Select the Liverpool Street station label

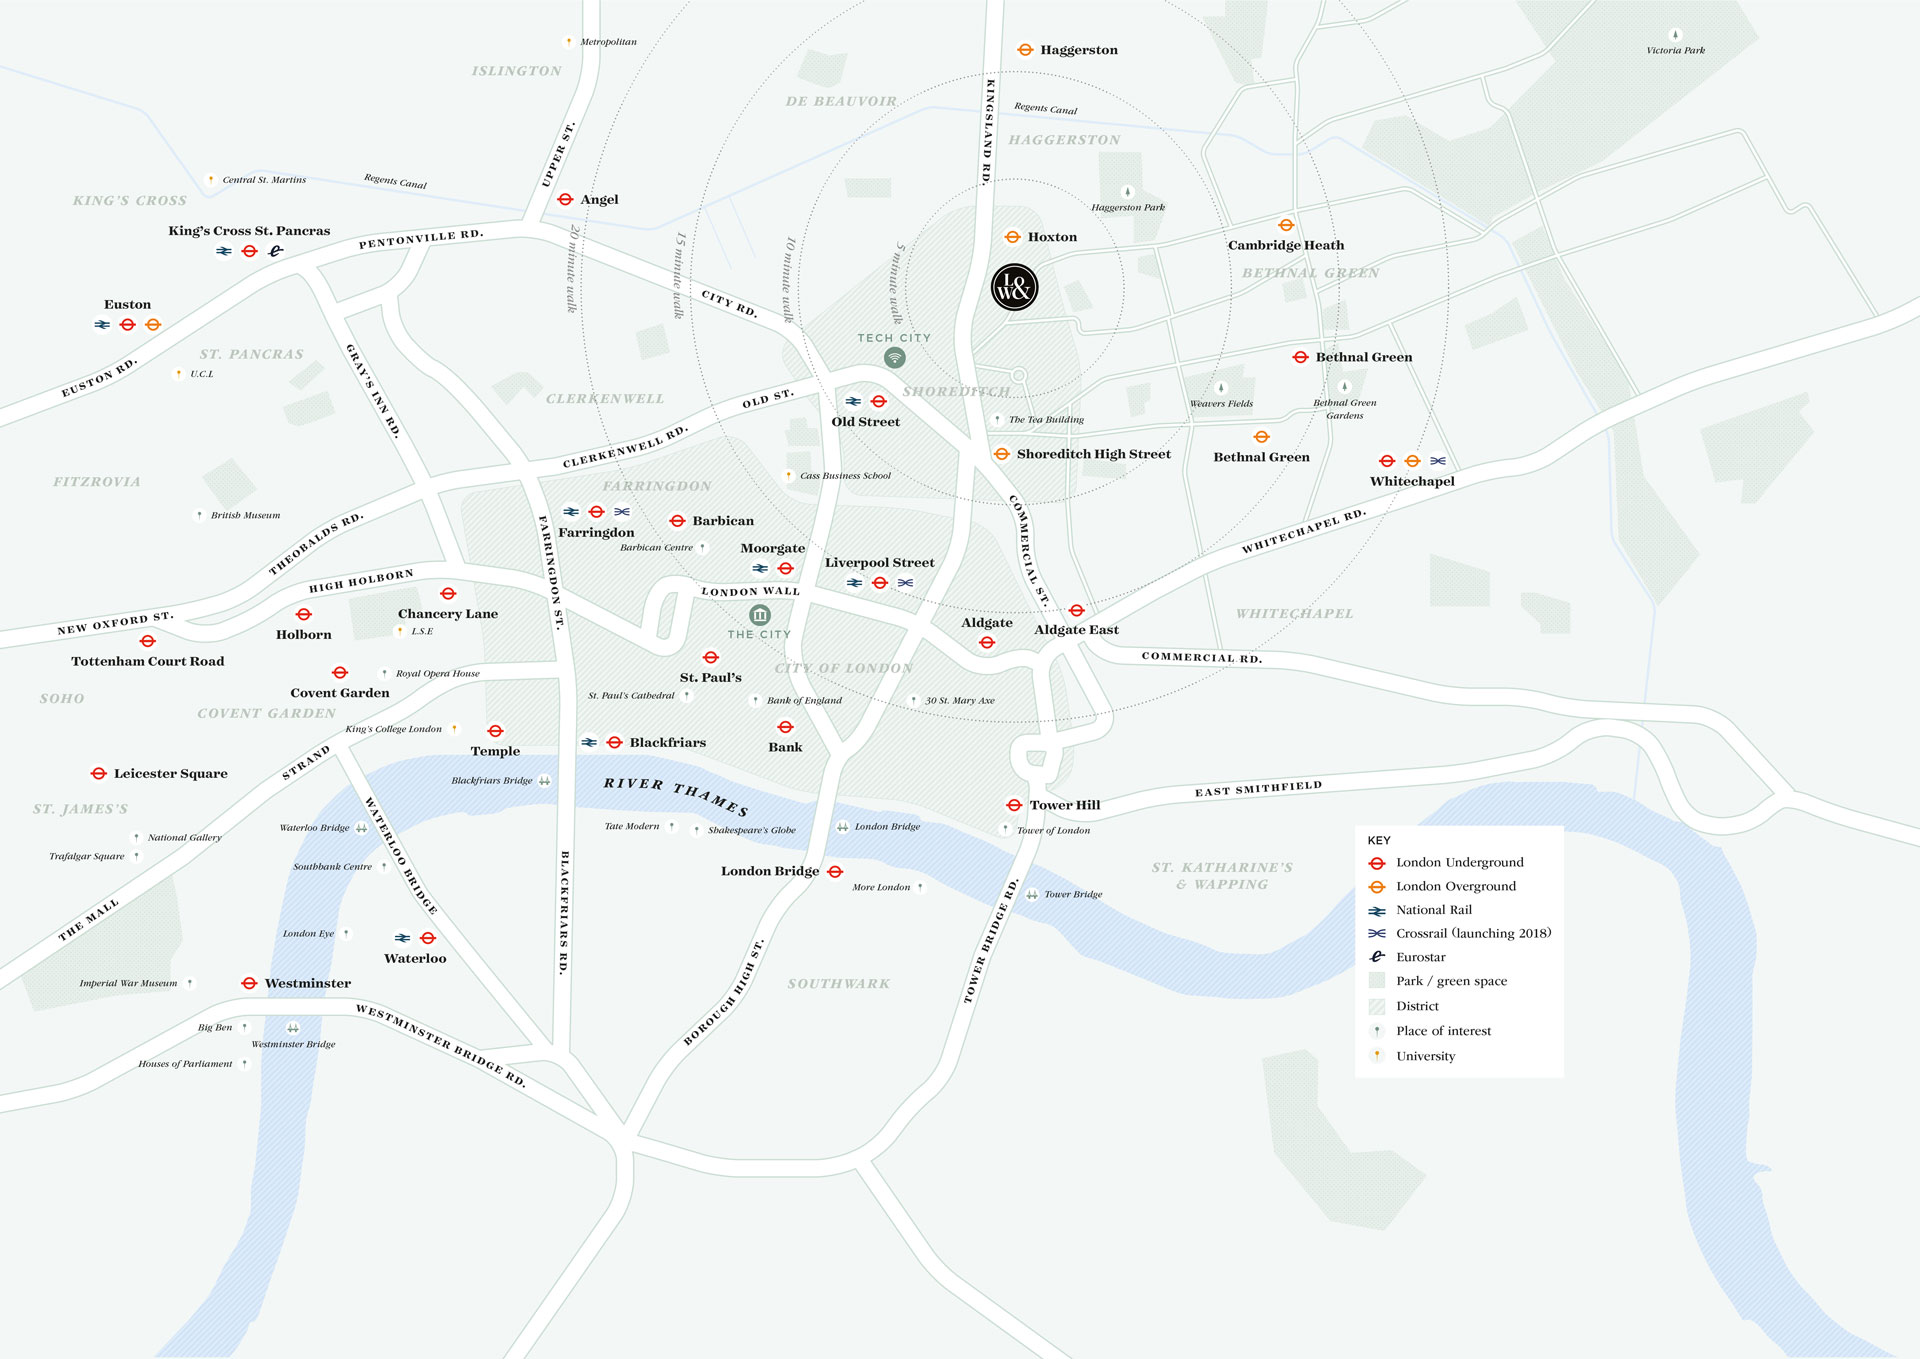879,563
